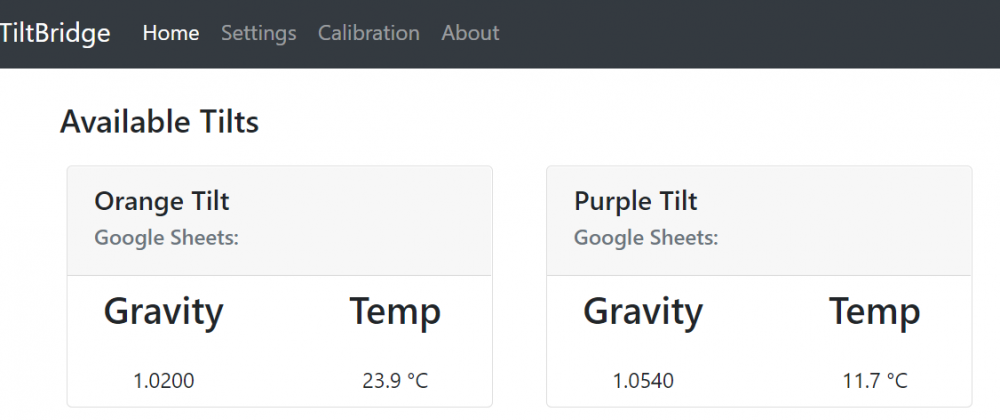Screen dimensions: 1000x420
Task: Select the Orange Tilt gravity value 1.0200
Action: coord(164,380)
